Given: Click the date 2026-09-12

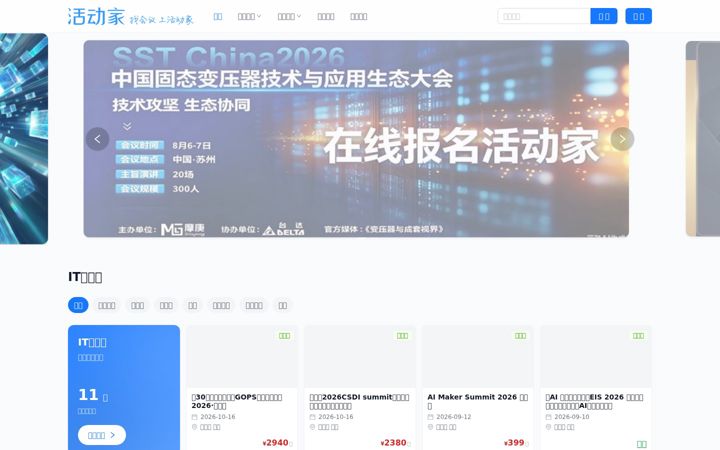Looking at the screenshot, I should point(454,417).
